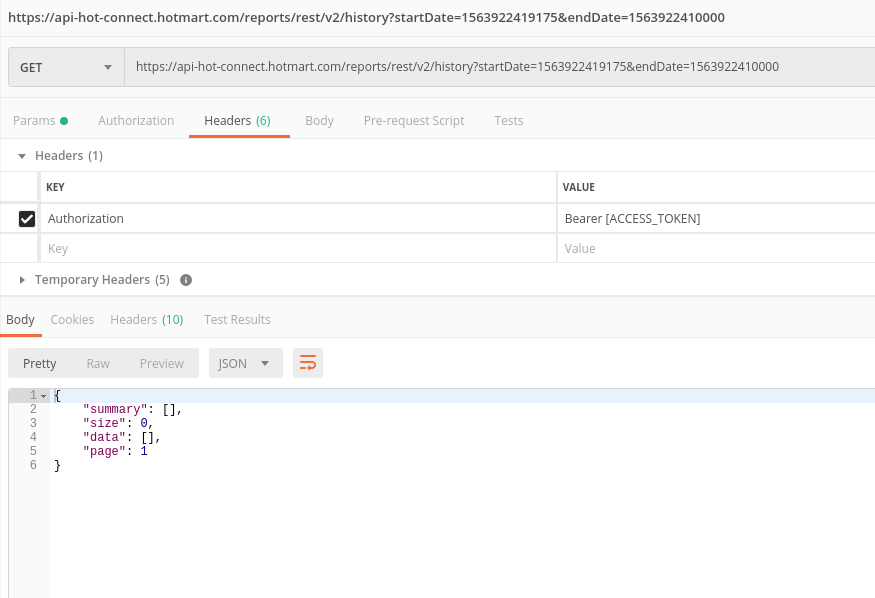The image size is (875, 598).
Task: Select the request Body tab
Action: click(319, 121)
